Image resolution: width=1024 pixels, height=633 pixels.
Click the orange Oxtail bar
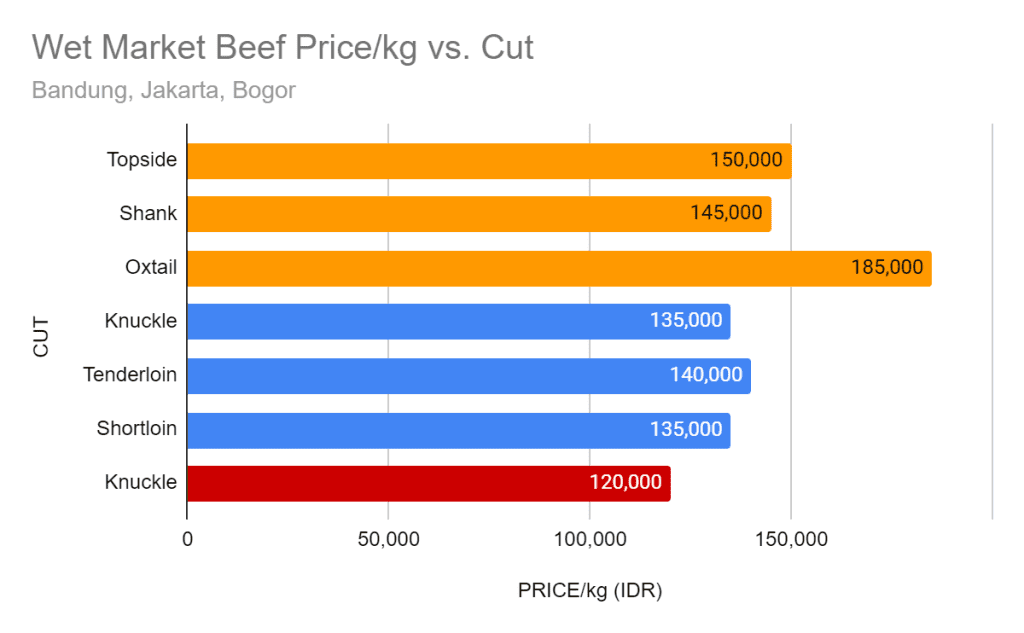click(560, 268)
